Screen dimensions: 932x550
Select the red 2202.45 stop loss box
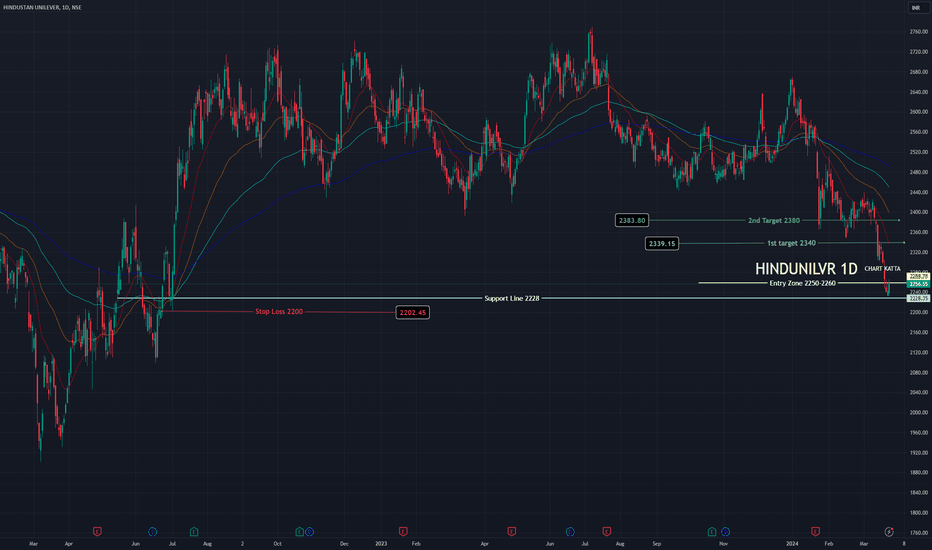click(413, 312)
